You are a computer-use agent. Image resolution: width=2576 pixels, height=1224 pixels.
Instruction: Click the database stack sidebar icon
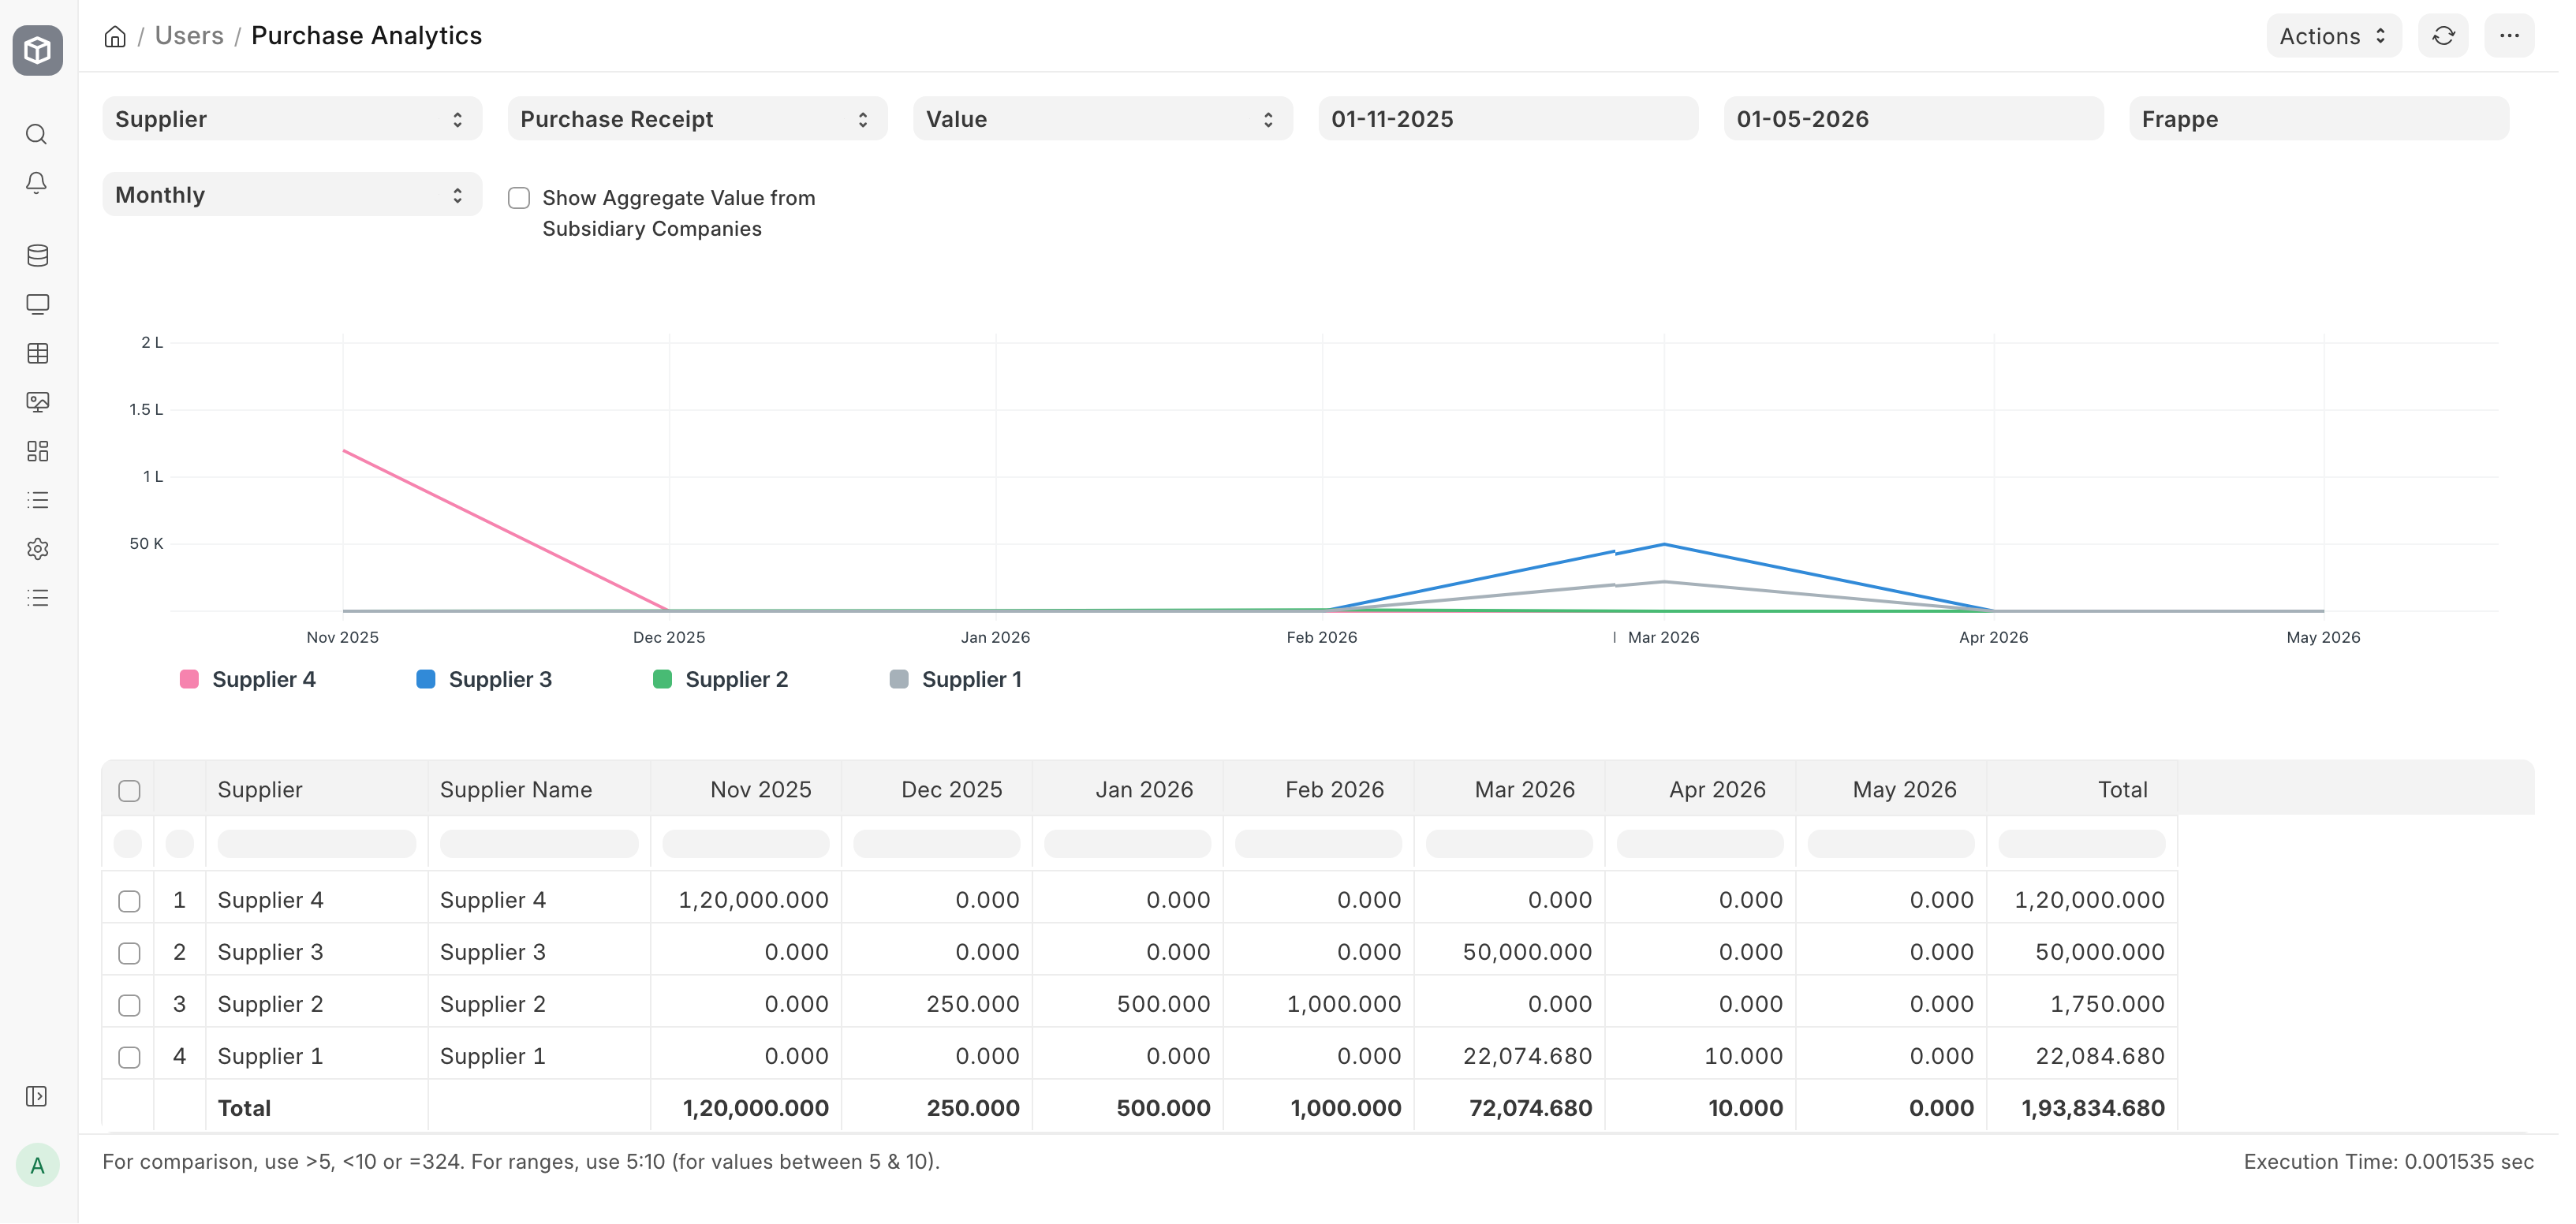click(x=37, y=256)
